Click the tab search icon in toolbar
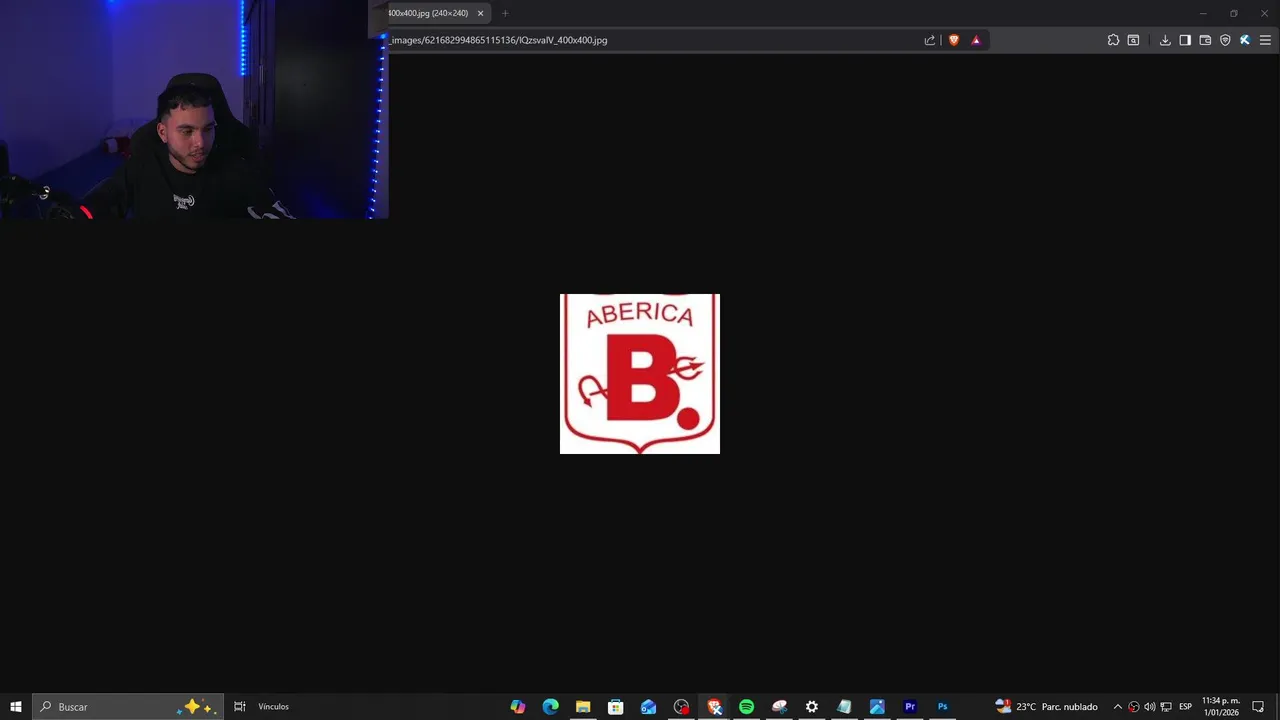 (1133, 40)
